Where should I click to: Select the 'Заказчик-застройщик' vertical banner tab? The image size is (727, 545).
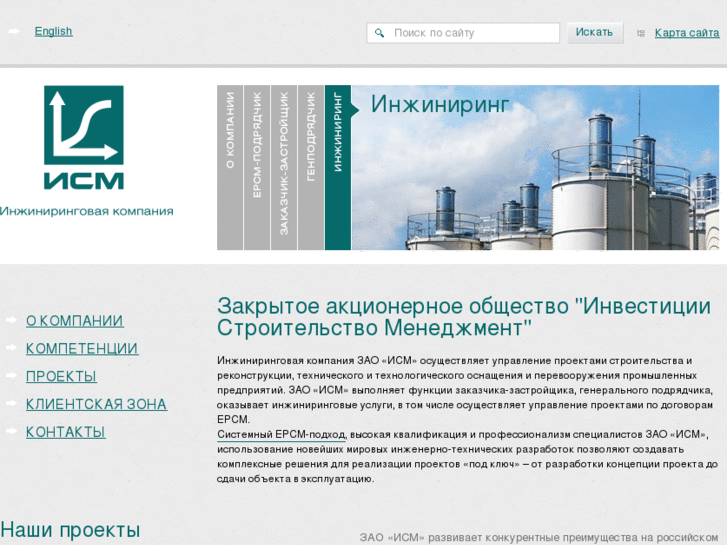284,167
